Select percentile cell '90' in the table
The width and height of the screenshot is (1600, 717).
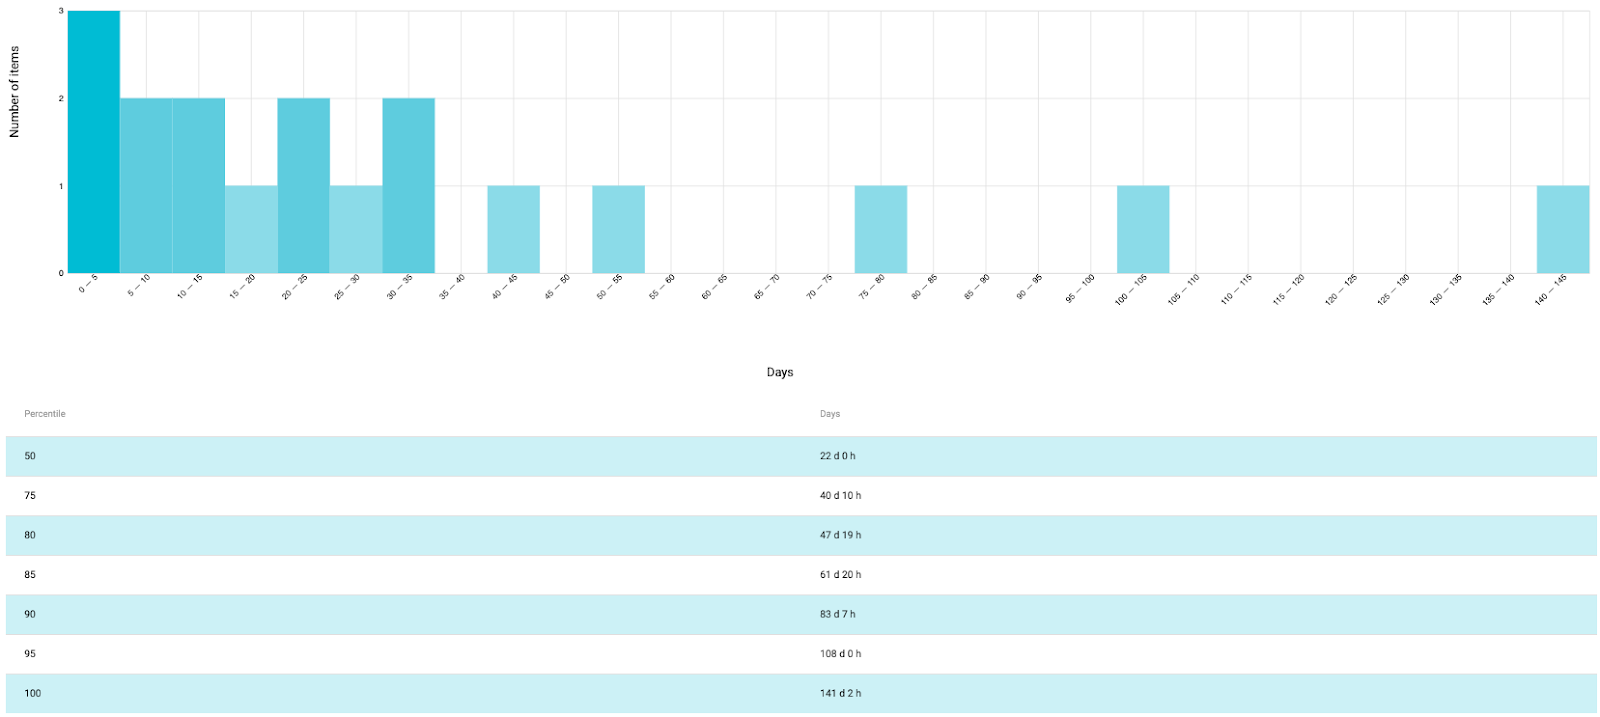tap(30, 614)
